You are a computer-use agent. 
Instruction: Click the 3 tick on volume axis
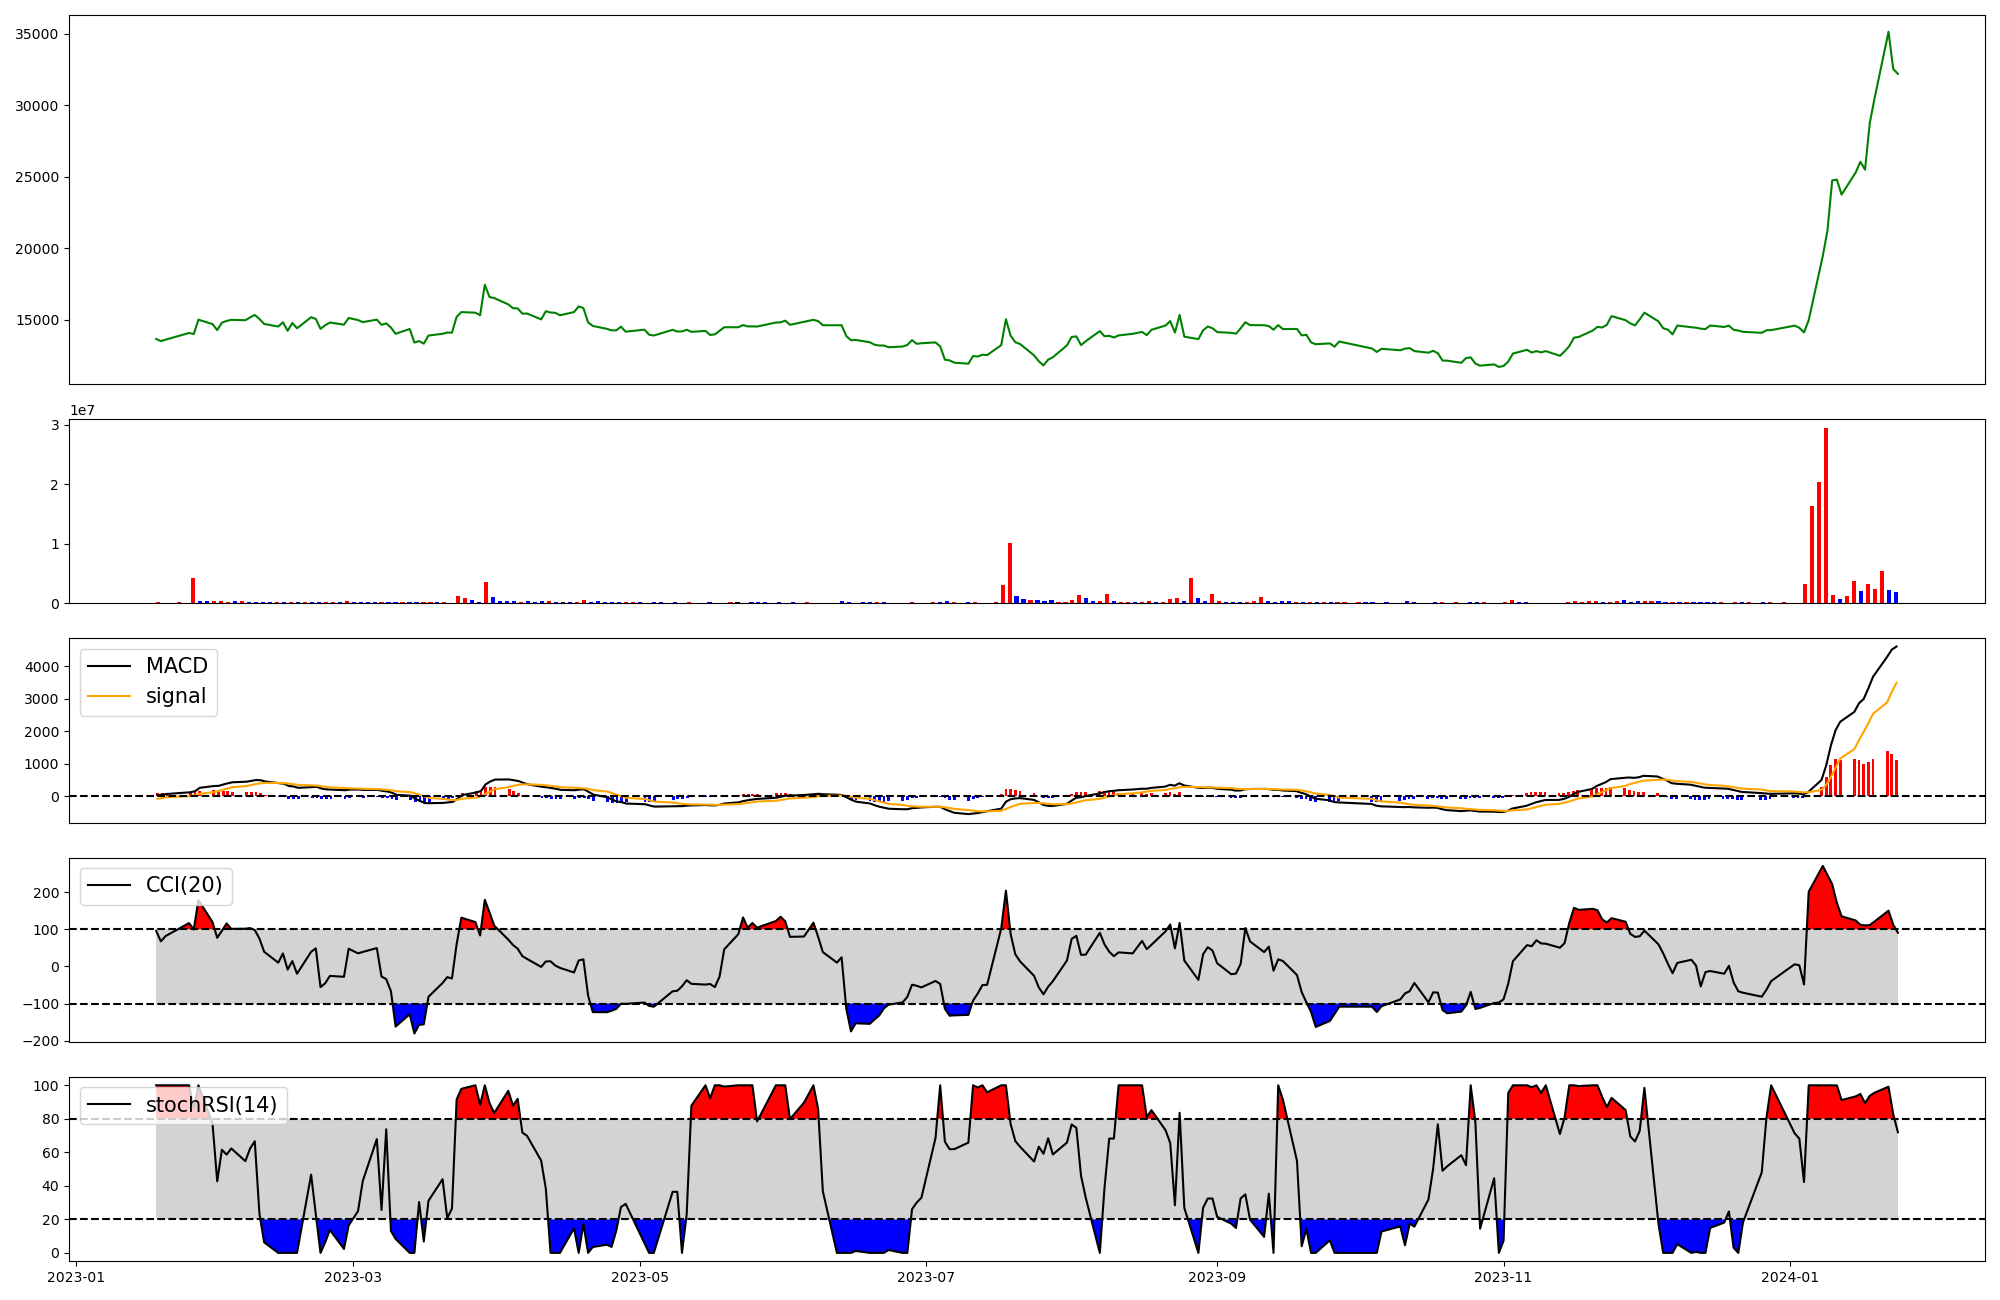tap(55, 425)
